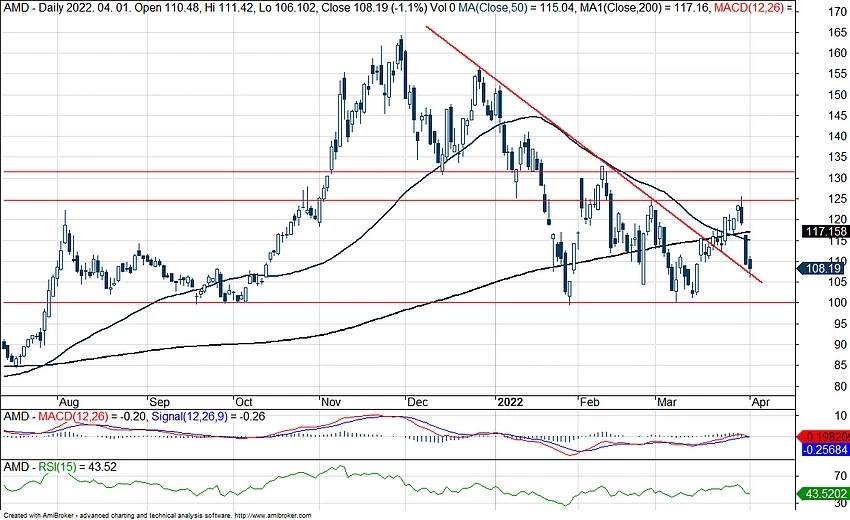
Task: Click the 'Close 108.19 (-1.1%)' header text
Action: point(373,8)
